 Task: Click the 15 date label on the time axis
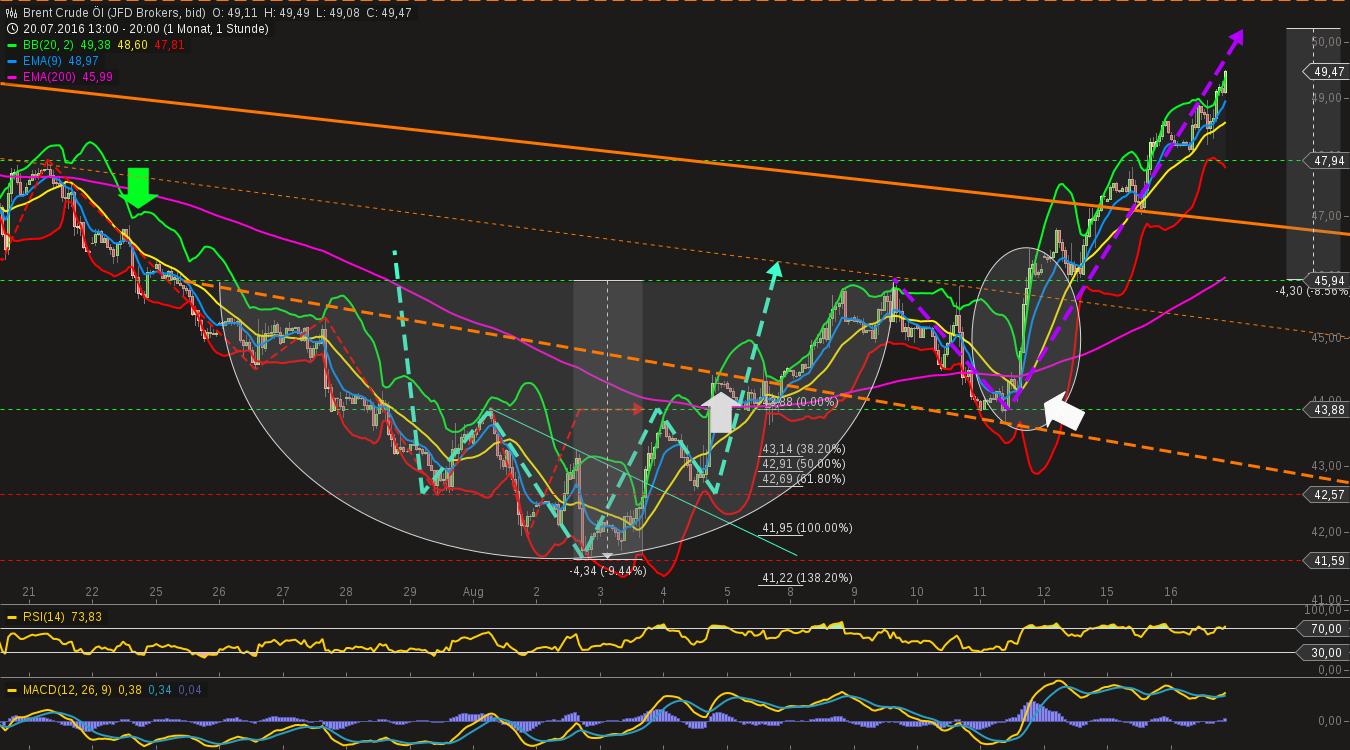[1107, 592]
